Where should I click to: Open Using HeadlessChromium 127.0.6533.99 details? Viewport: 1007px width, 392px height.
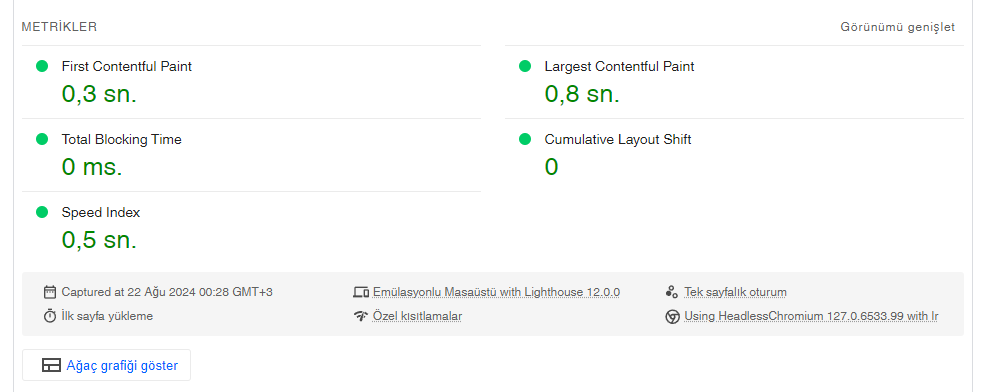(x=810, y=316)
